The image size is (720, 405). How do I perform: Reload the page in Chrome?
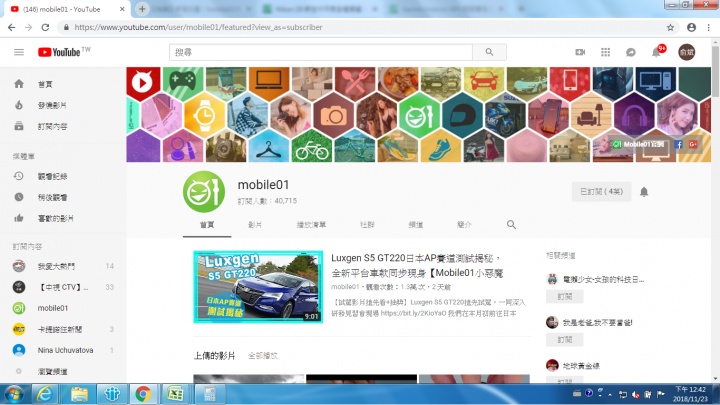point(45,28)
